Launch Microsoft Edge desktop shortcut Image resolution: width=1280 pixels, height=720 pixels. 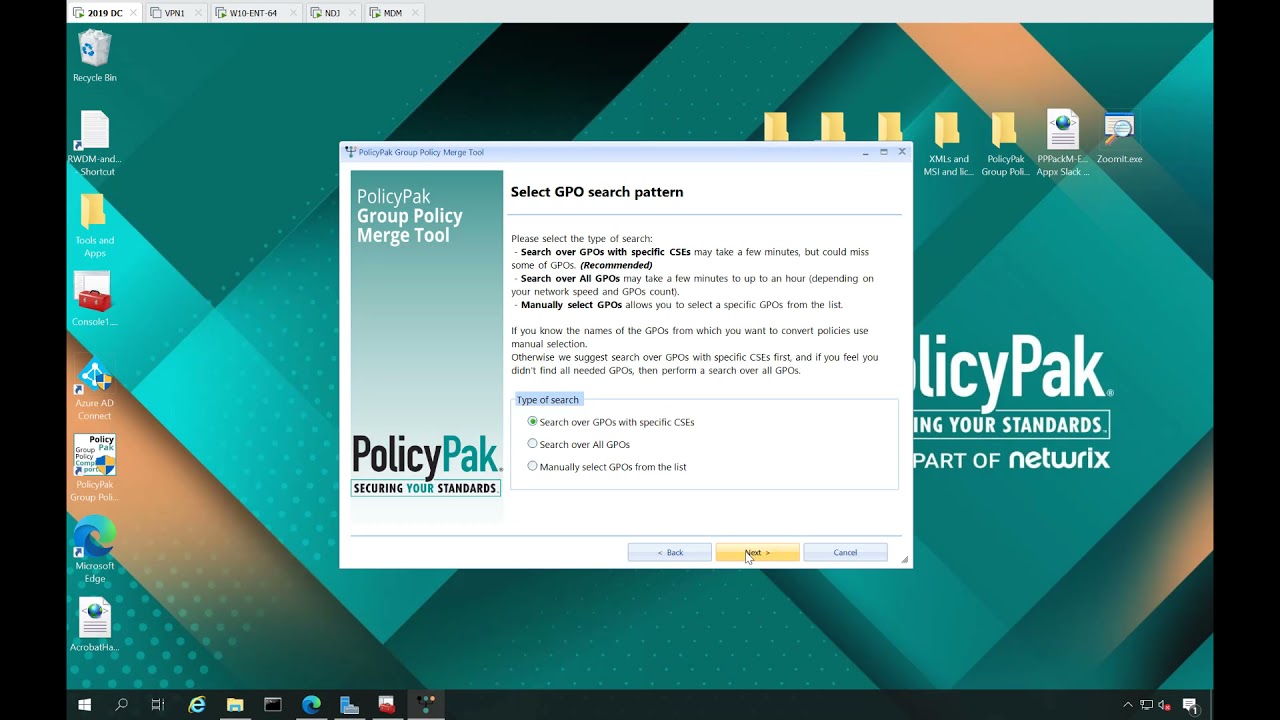pyautogui.click(x=94, y=550)
